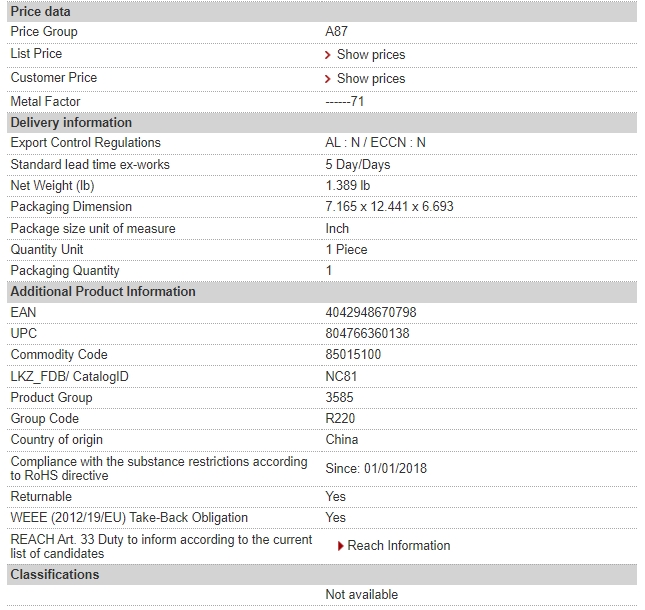Select the Commodity Code 85015100
645x610 pixels.
click(353, 354)
